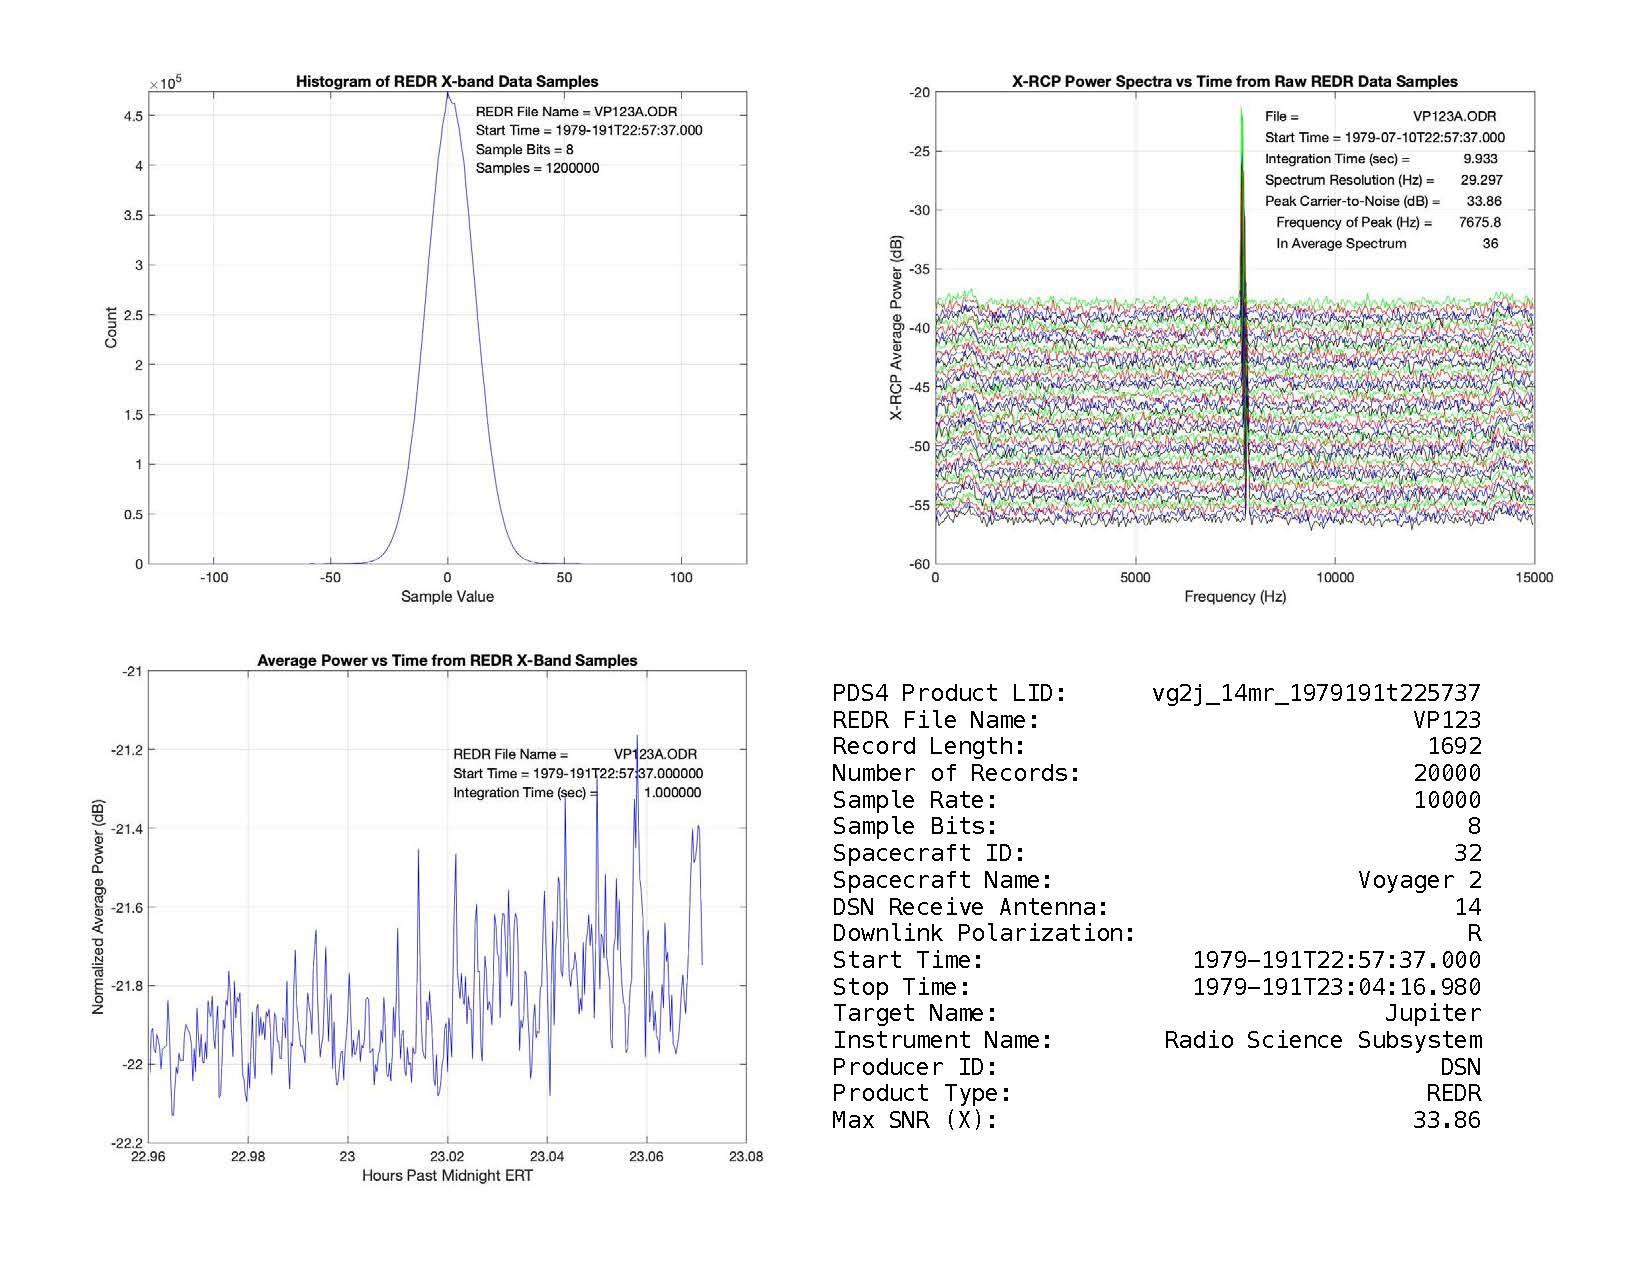Screen dimensions: 1650x1275
Task: Click the Samples = 1200000 histogram annotation
Action: pyautogui.click(x=537, y=169)
